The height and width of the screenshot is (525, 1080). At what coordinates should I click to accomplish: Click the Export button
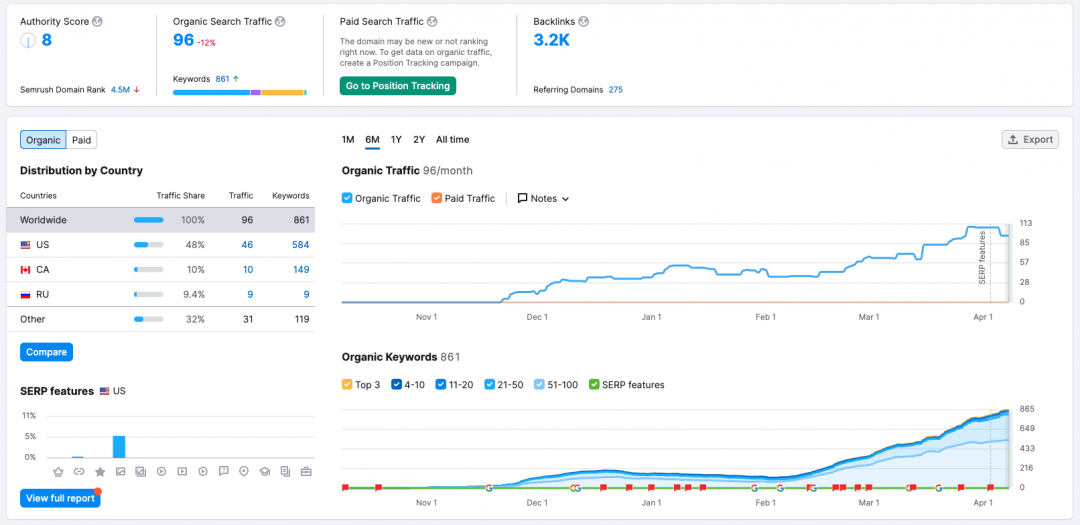click(x=1030, y=140)
